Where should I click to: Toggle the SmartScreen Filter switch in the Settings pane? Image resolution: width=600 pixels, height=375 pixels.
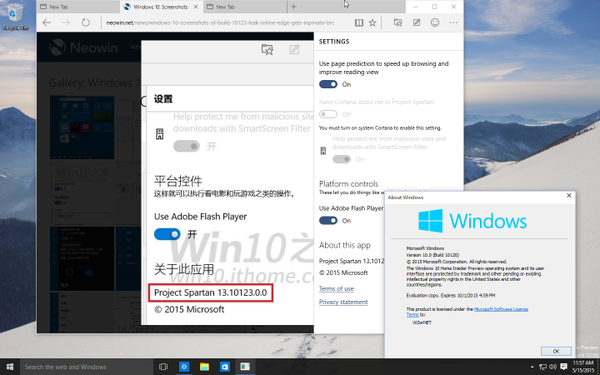coord(341,159)
